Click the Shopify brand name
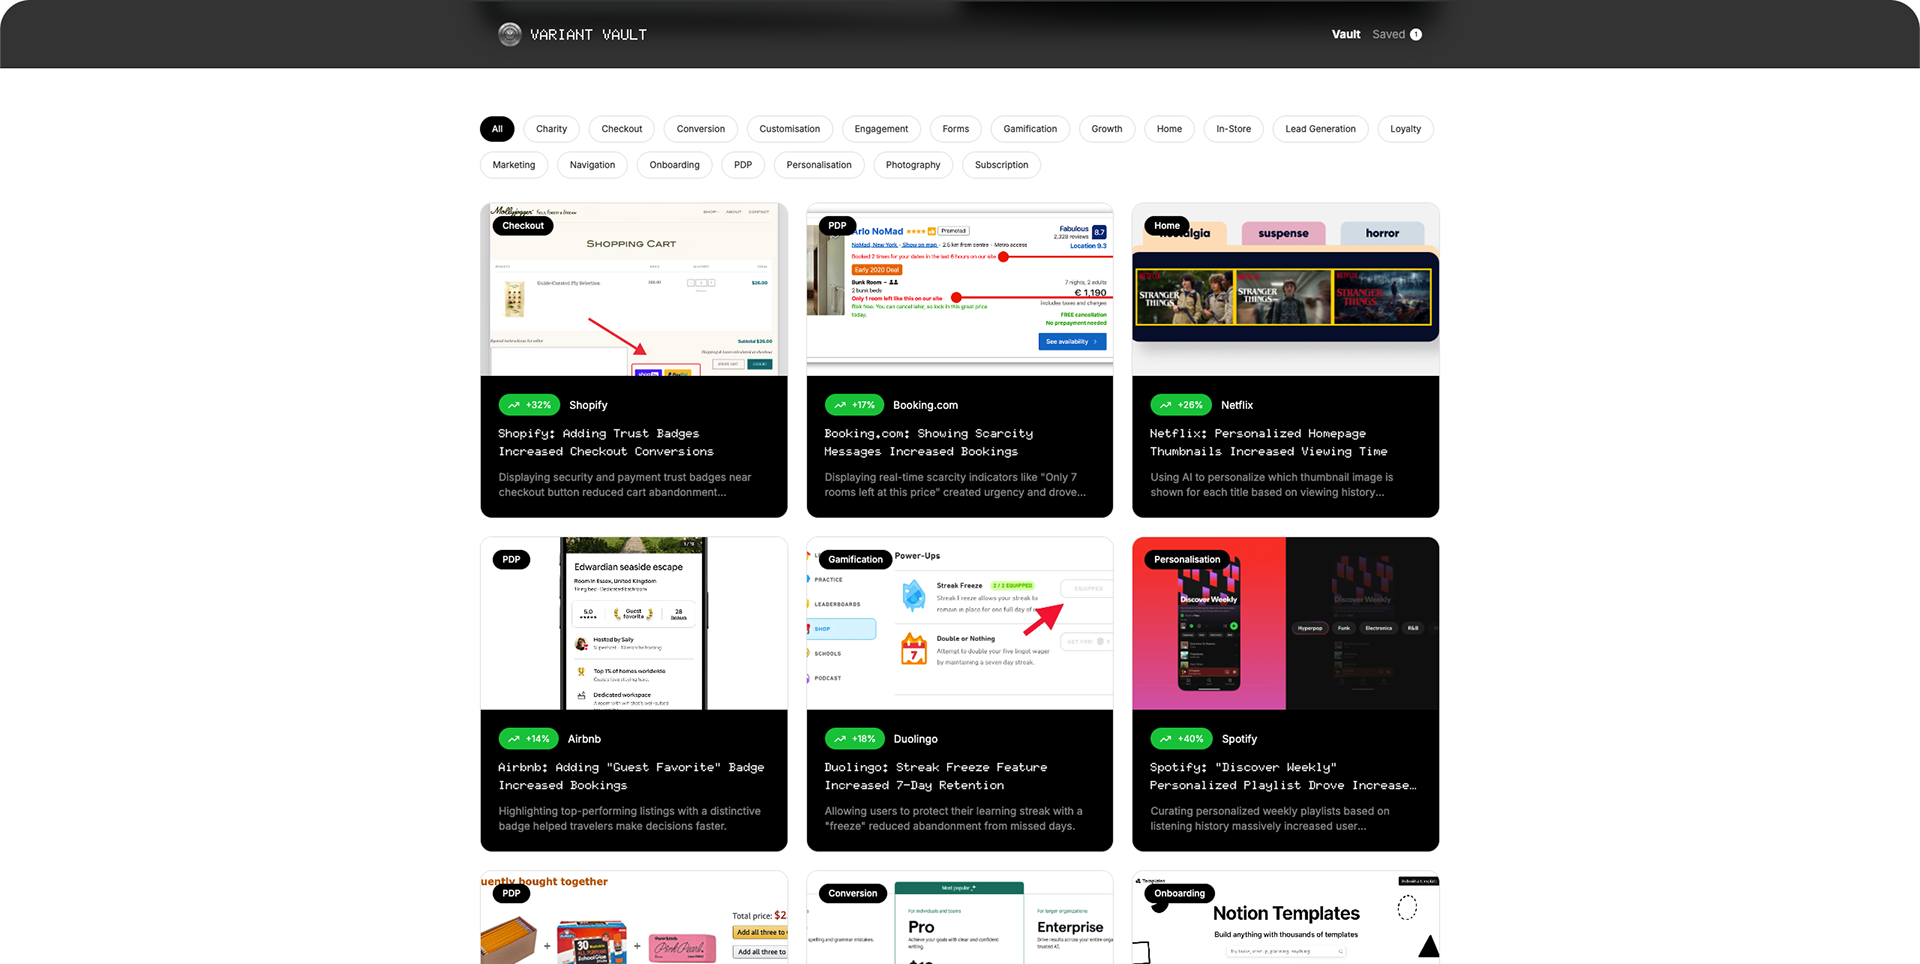 (x=588, y=405)
